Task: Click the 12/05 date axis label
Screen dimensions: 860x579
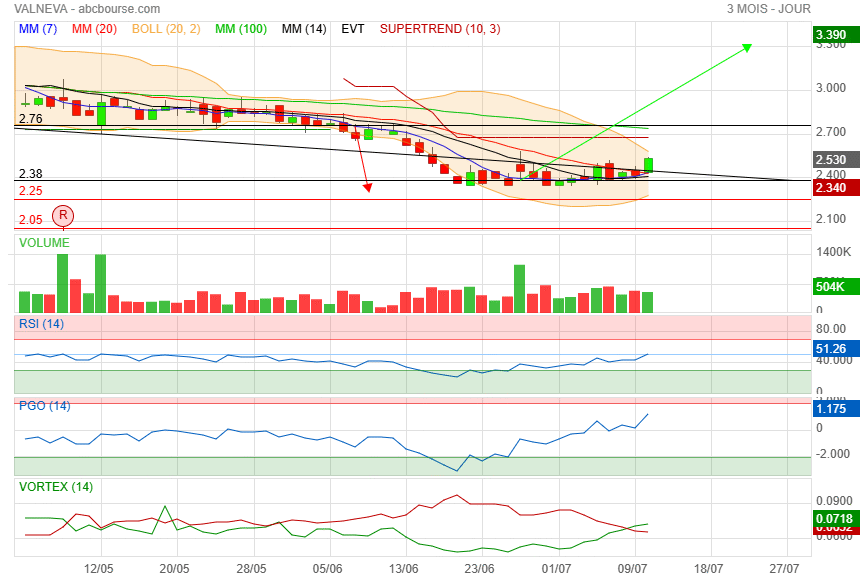Action: (x=99, y=569)
